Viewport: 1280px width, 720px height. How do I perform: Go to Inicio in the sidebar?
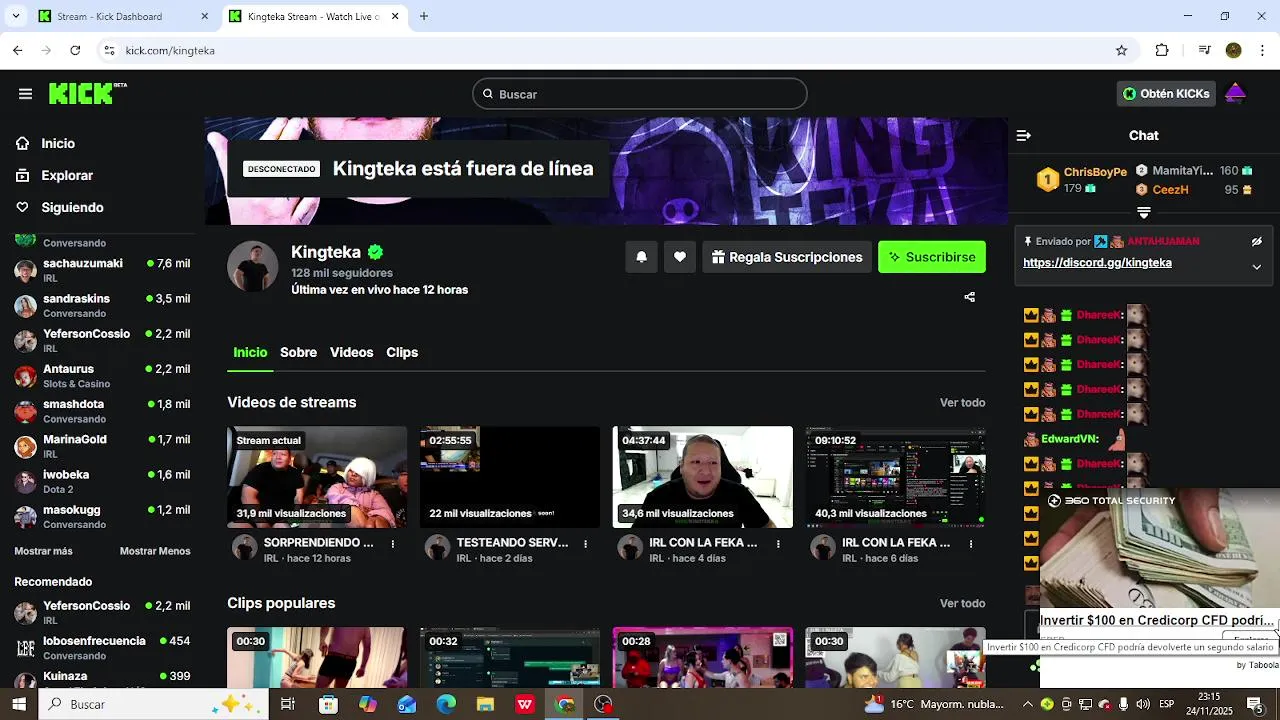click(58, 143)
